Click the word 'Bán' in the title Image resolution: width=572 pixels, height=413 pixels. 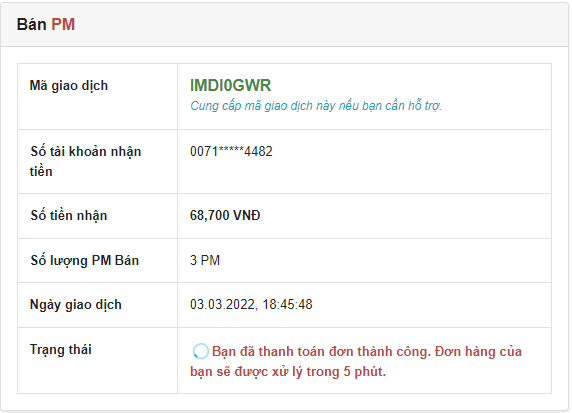point(32,24)
